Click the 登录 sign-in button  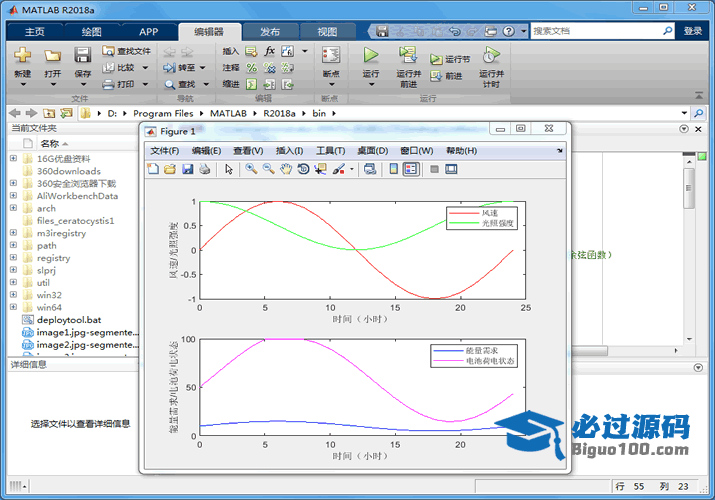click(x=693, y=31)
